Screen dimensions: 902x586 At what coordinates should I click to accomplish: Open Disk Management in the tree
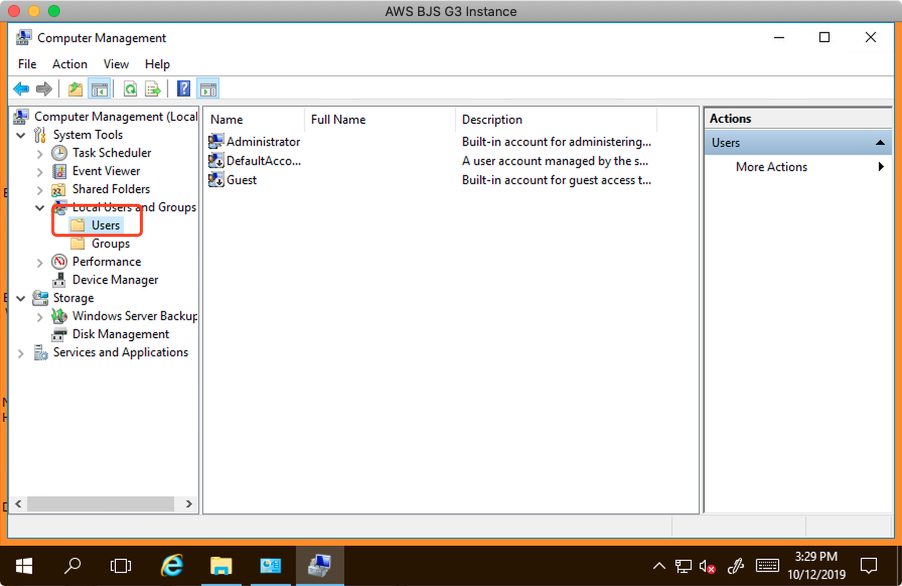pos(120,334)
